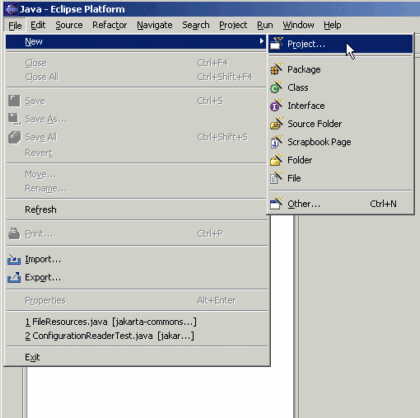Click the Export icon in File menu
The width and height of the screenshot is (420, 418).
click(x=14, y=277)
